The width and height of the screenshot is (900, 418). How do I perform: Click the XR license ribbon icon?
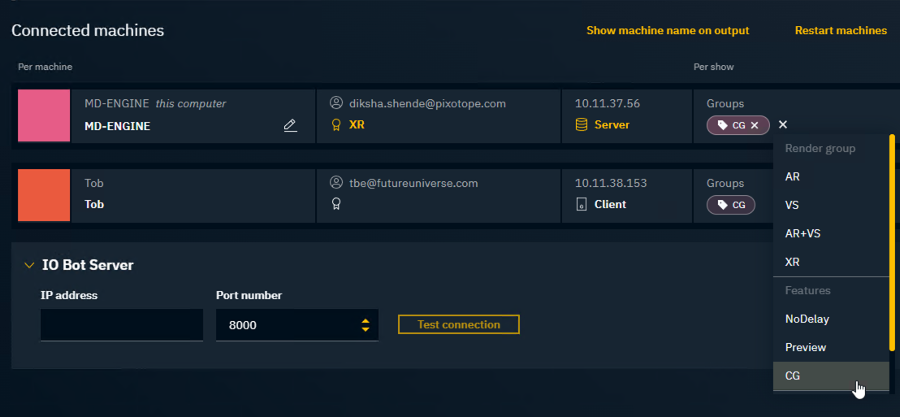point(337,126)
